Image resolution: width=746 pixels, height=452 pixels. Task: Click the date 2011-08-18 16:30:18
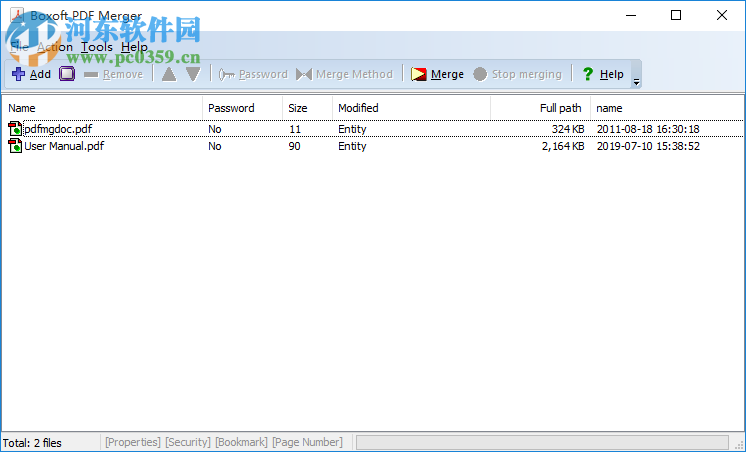(x=648, y=129)
